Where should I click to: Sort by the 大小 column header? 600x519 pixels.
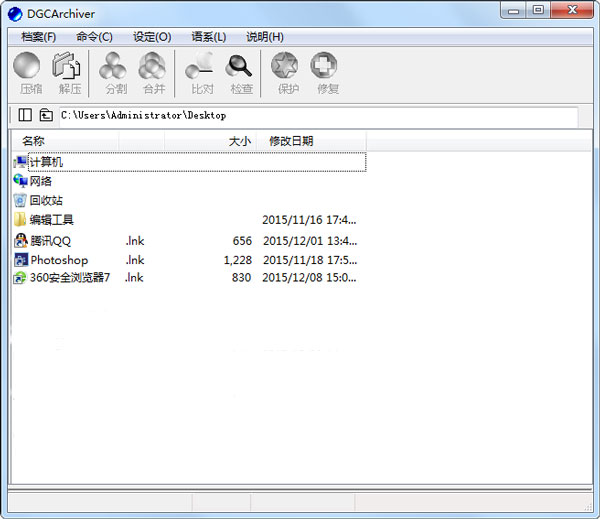pos(210,141)
